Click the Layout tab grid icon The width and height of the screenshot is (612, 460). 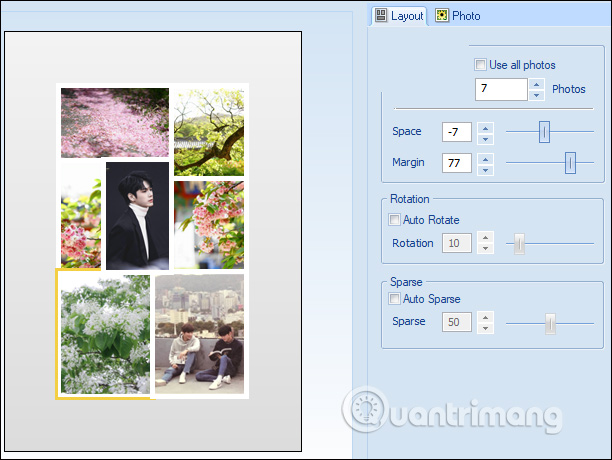381,16
